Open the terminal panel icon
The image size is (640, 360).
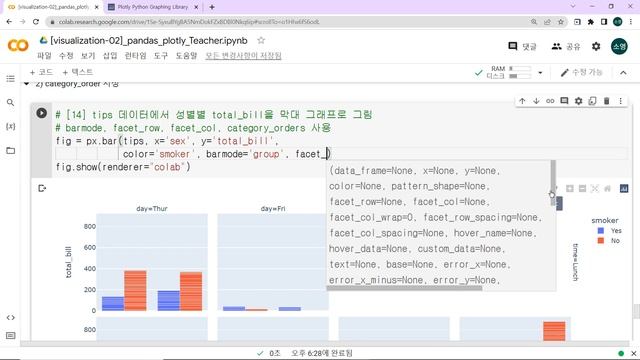click(11, 336)
